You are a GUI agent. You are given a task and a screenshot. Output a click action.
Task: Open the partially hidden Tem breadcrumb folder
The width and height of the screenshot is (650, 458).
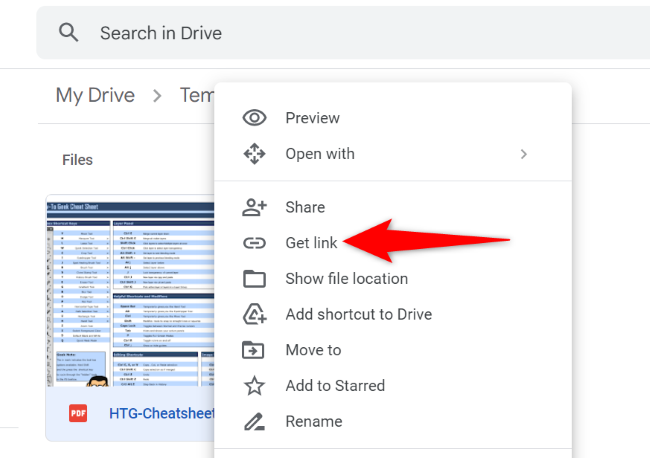[197, 95]
